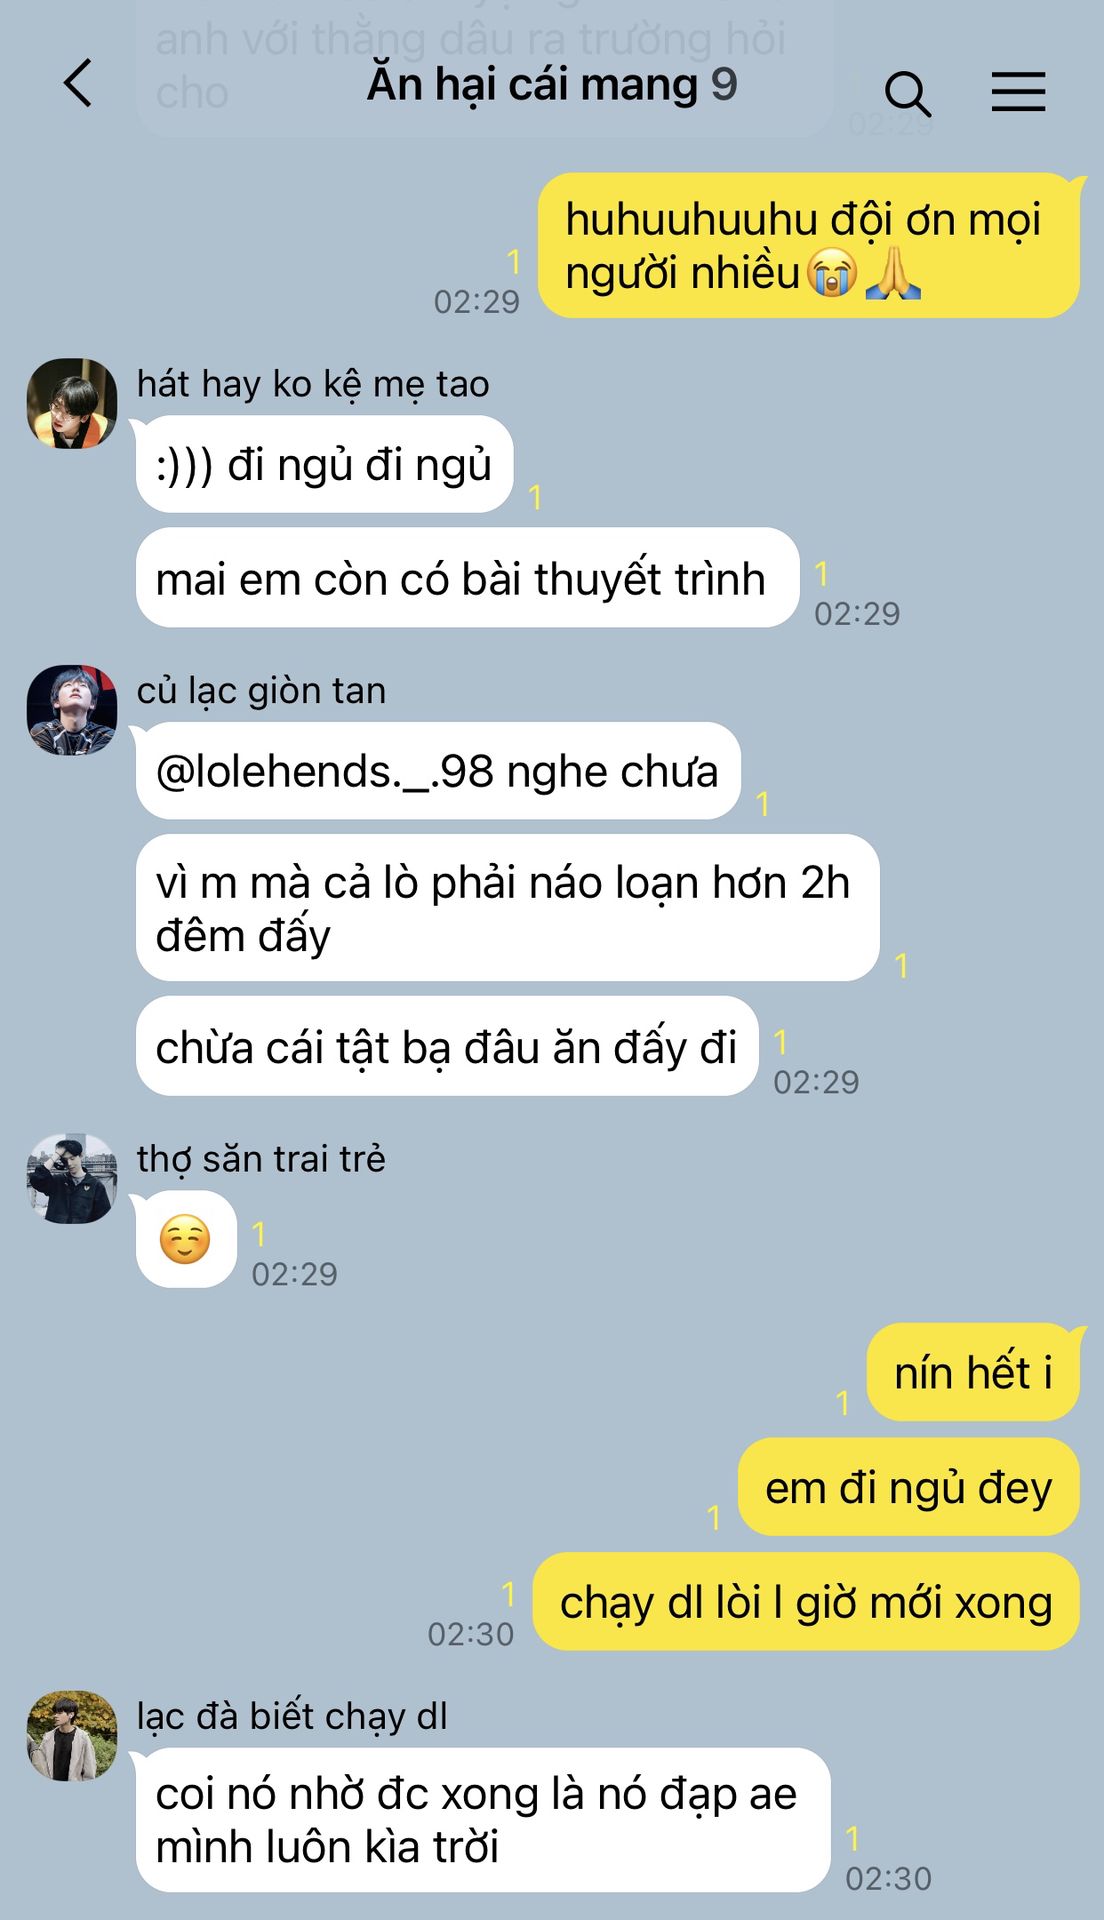Select the ":))) đi ngủ đi ngủ" message
1104x1920 pixels.
324,465
